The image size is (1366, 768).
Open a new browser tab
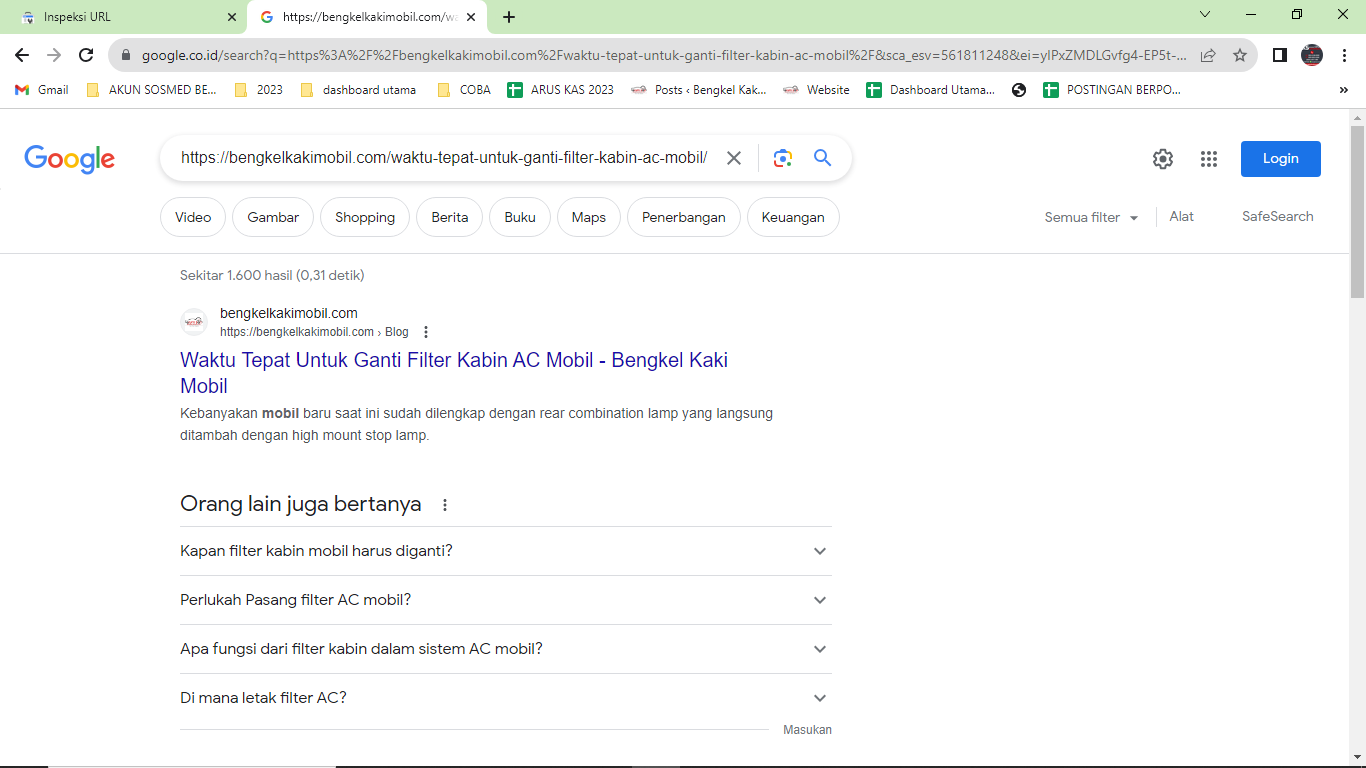509,17
